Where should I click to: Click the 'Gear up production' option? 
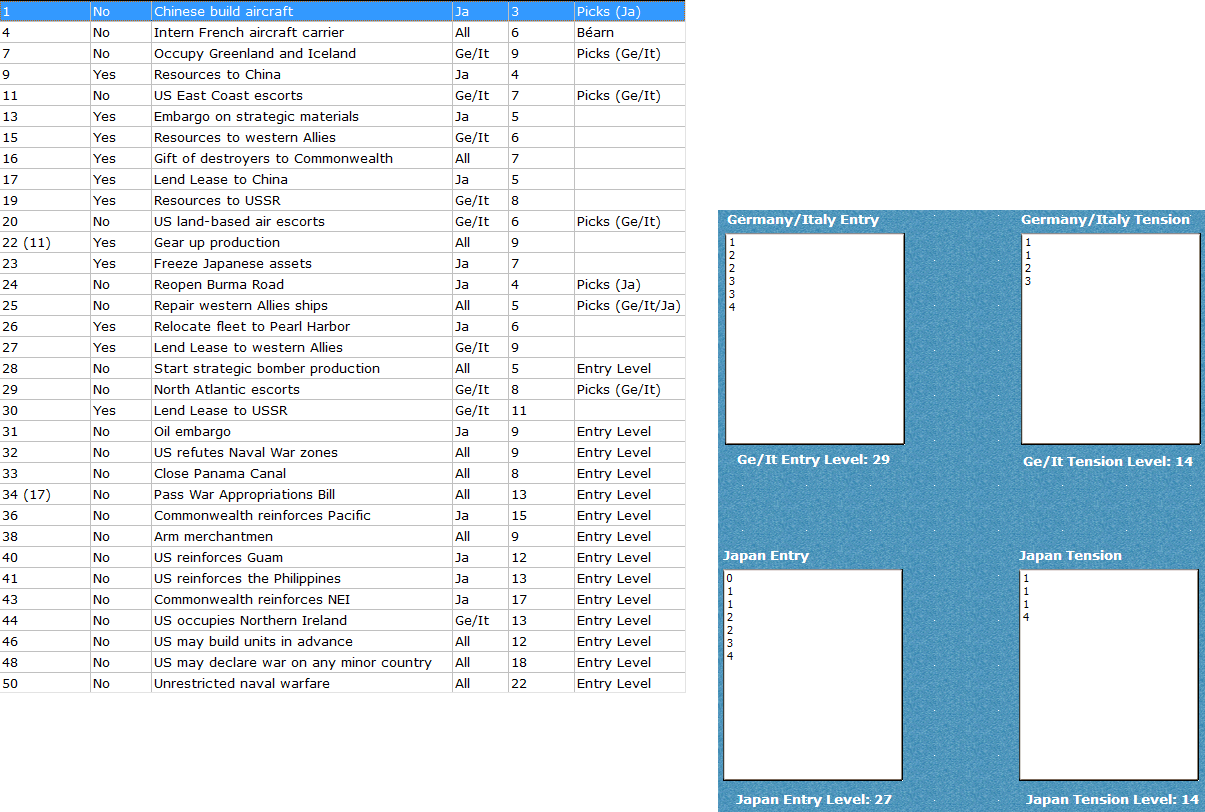point(343,242)
